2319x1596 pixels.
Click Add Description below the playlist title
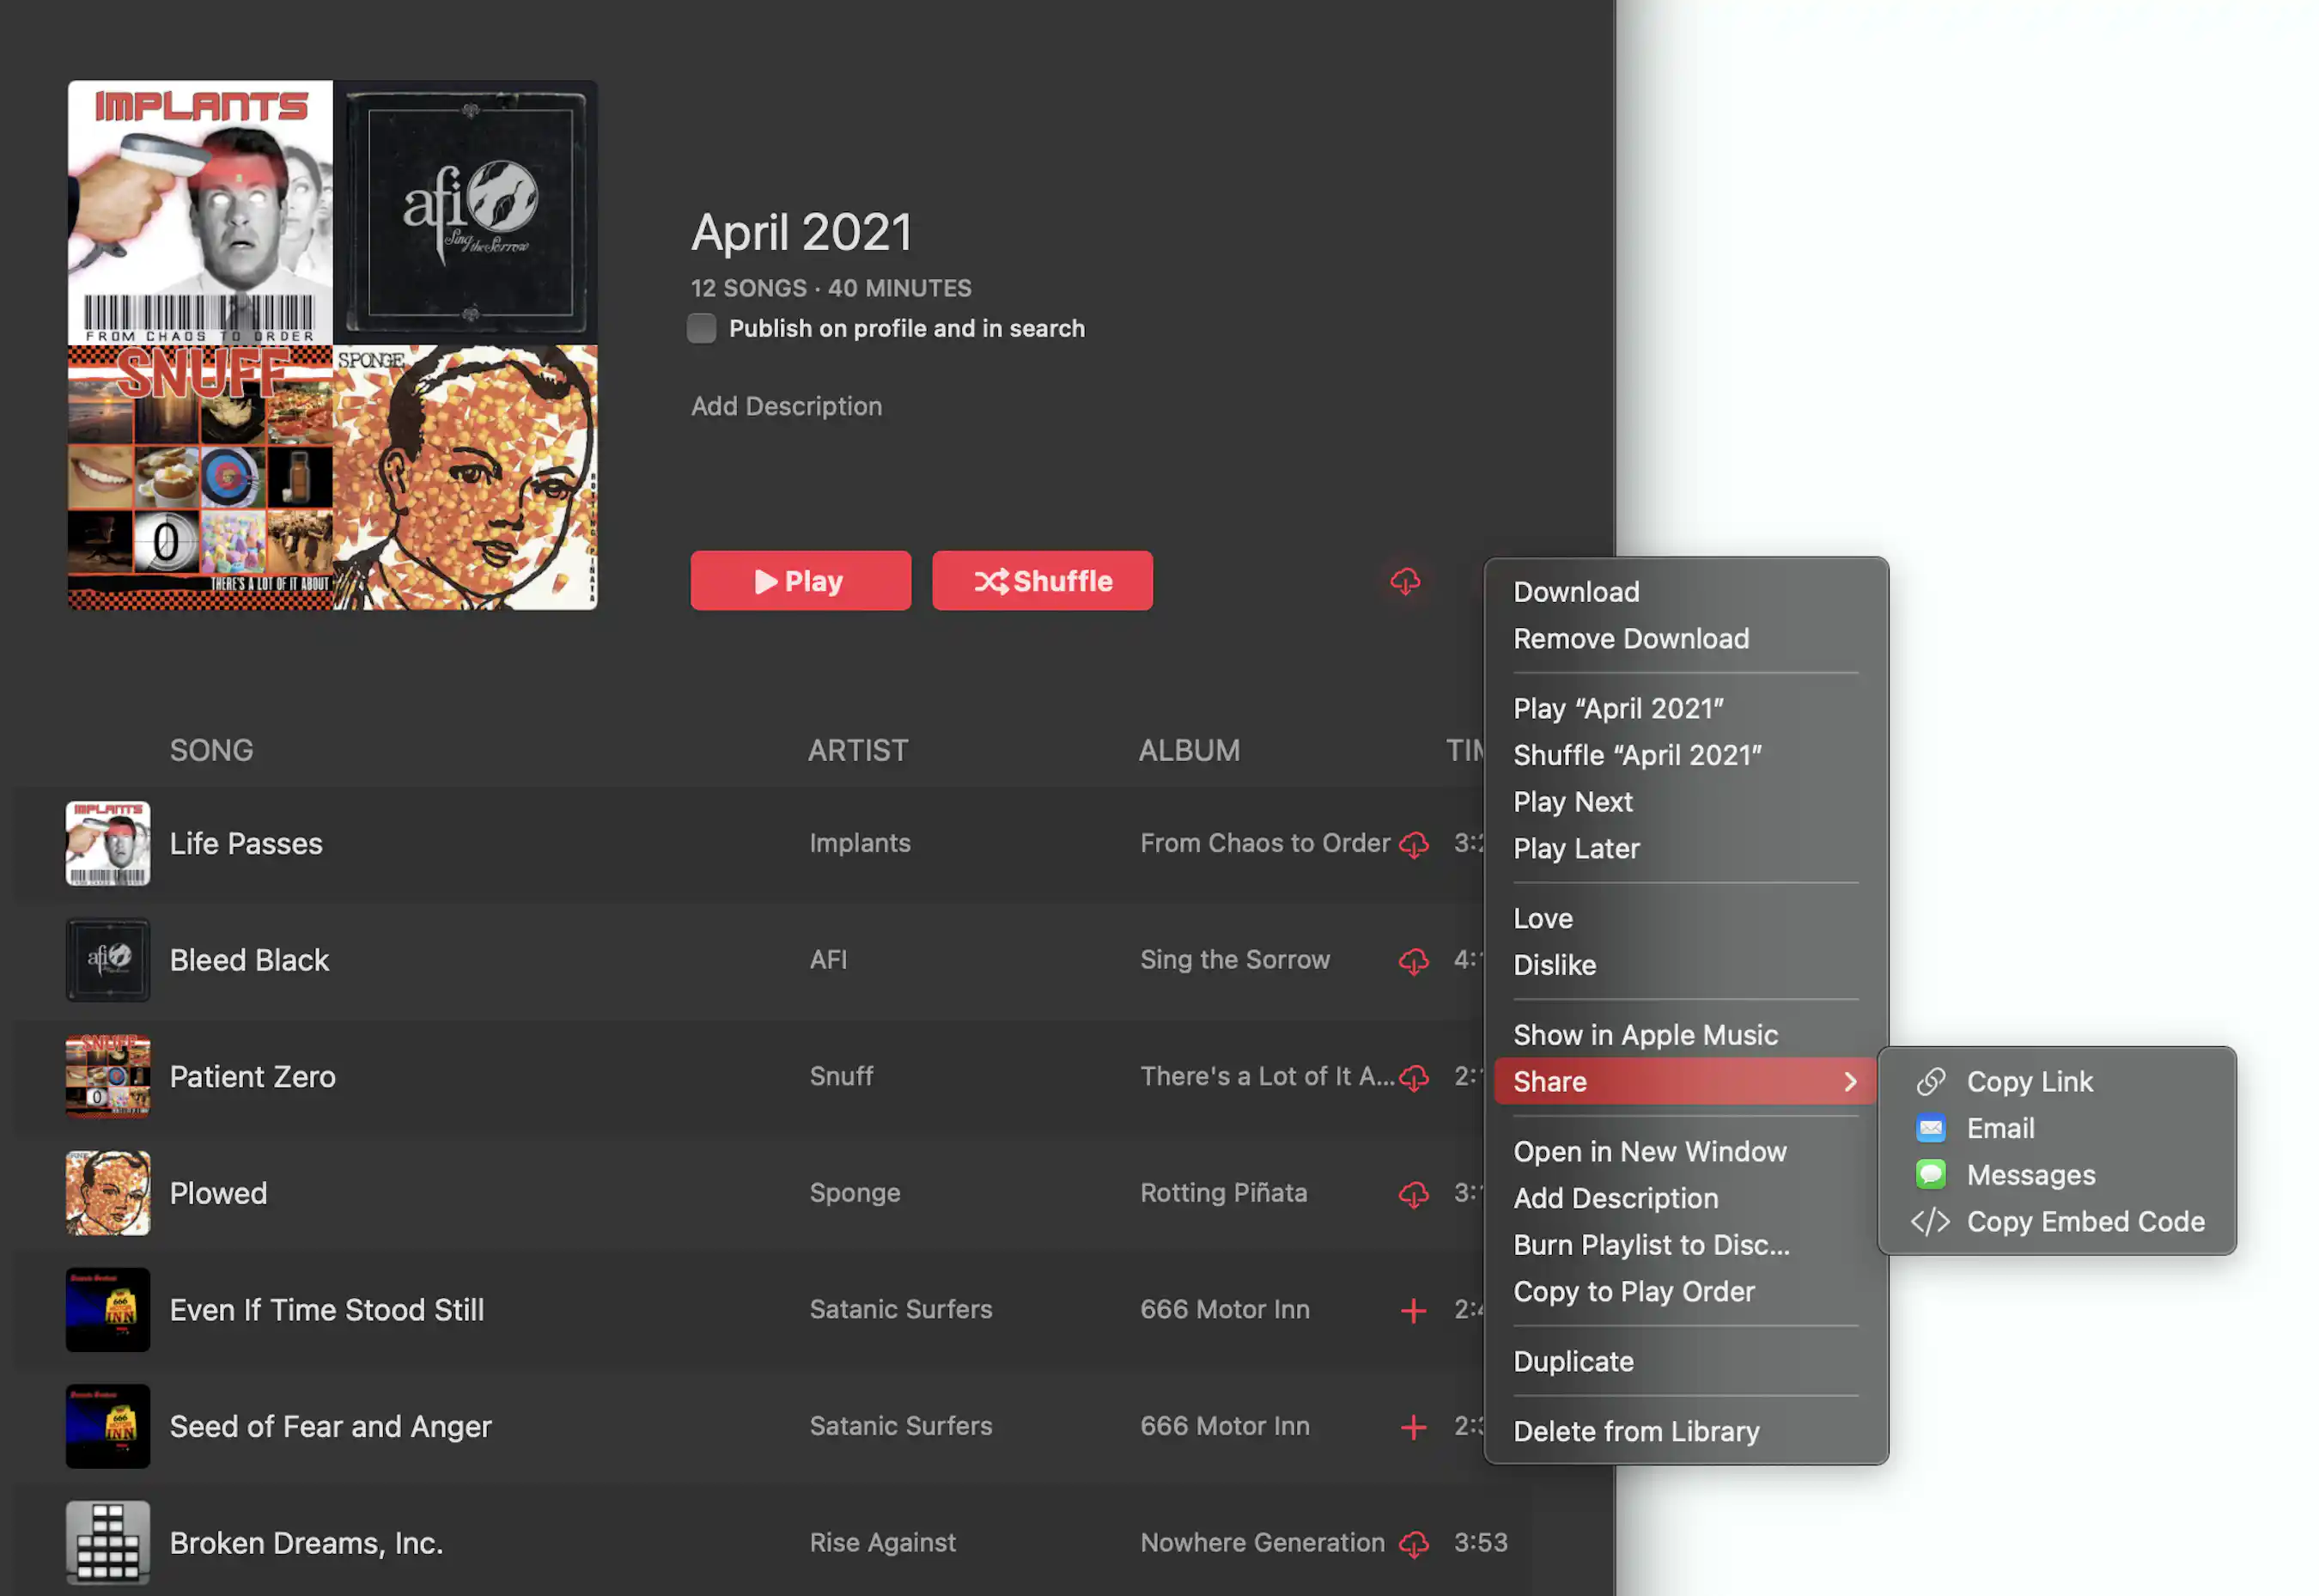point(785,406)
